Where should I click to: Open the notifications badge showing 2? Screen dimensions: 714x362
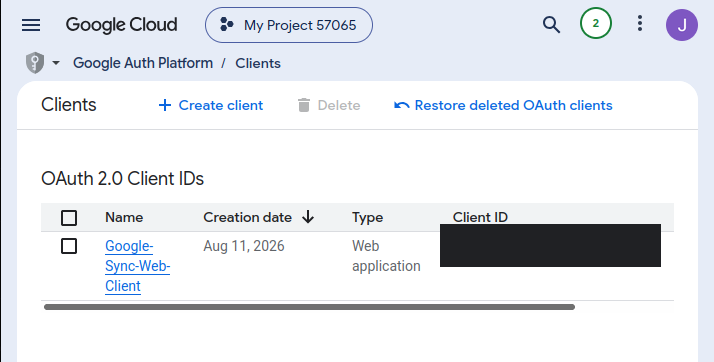point(596,23)
